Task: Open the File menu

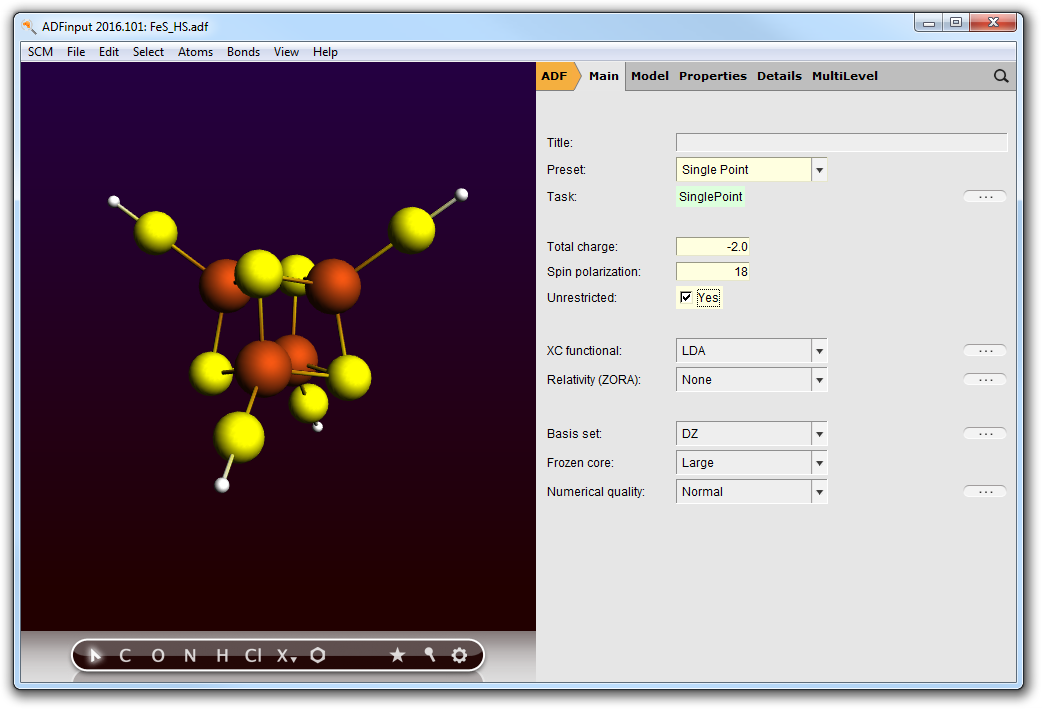Action: [x=76, y=52]
